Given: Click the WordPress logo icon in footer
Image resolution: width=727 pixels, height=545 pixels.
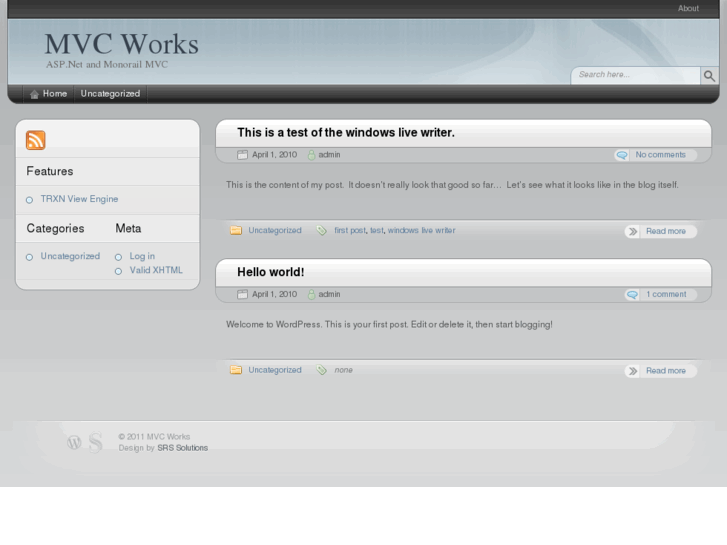Looking at the screenshot, I should [x=74, y=442].
